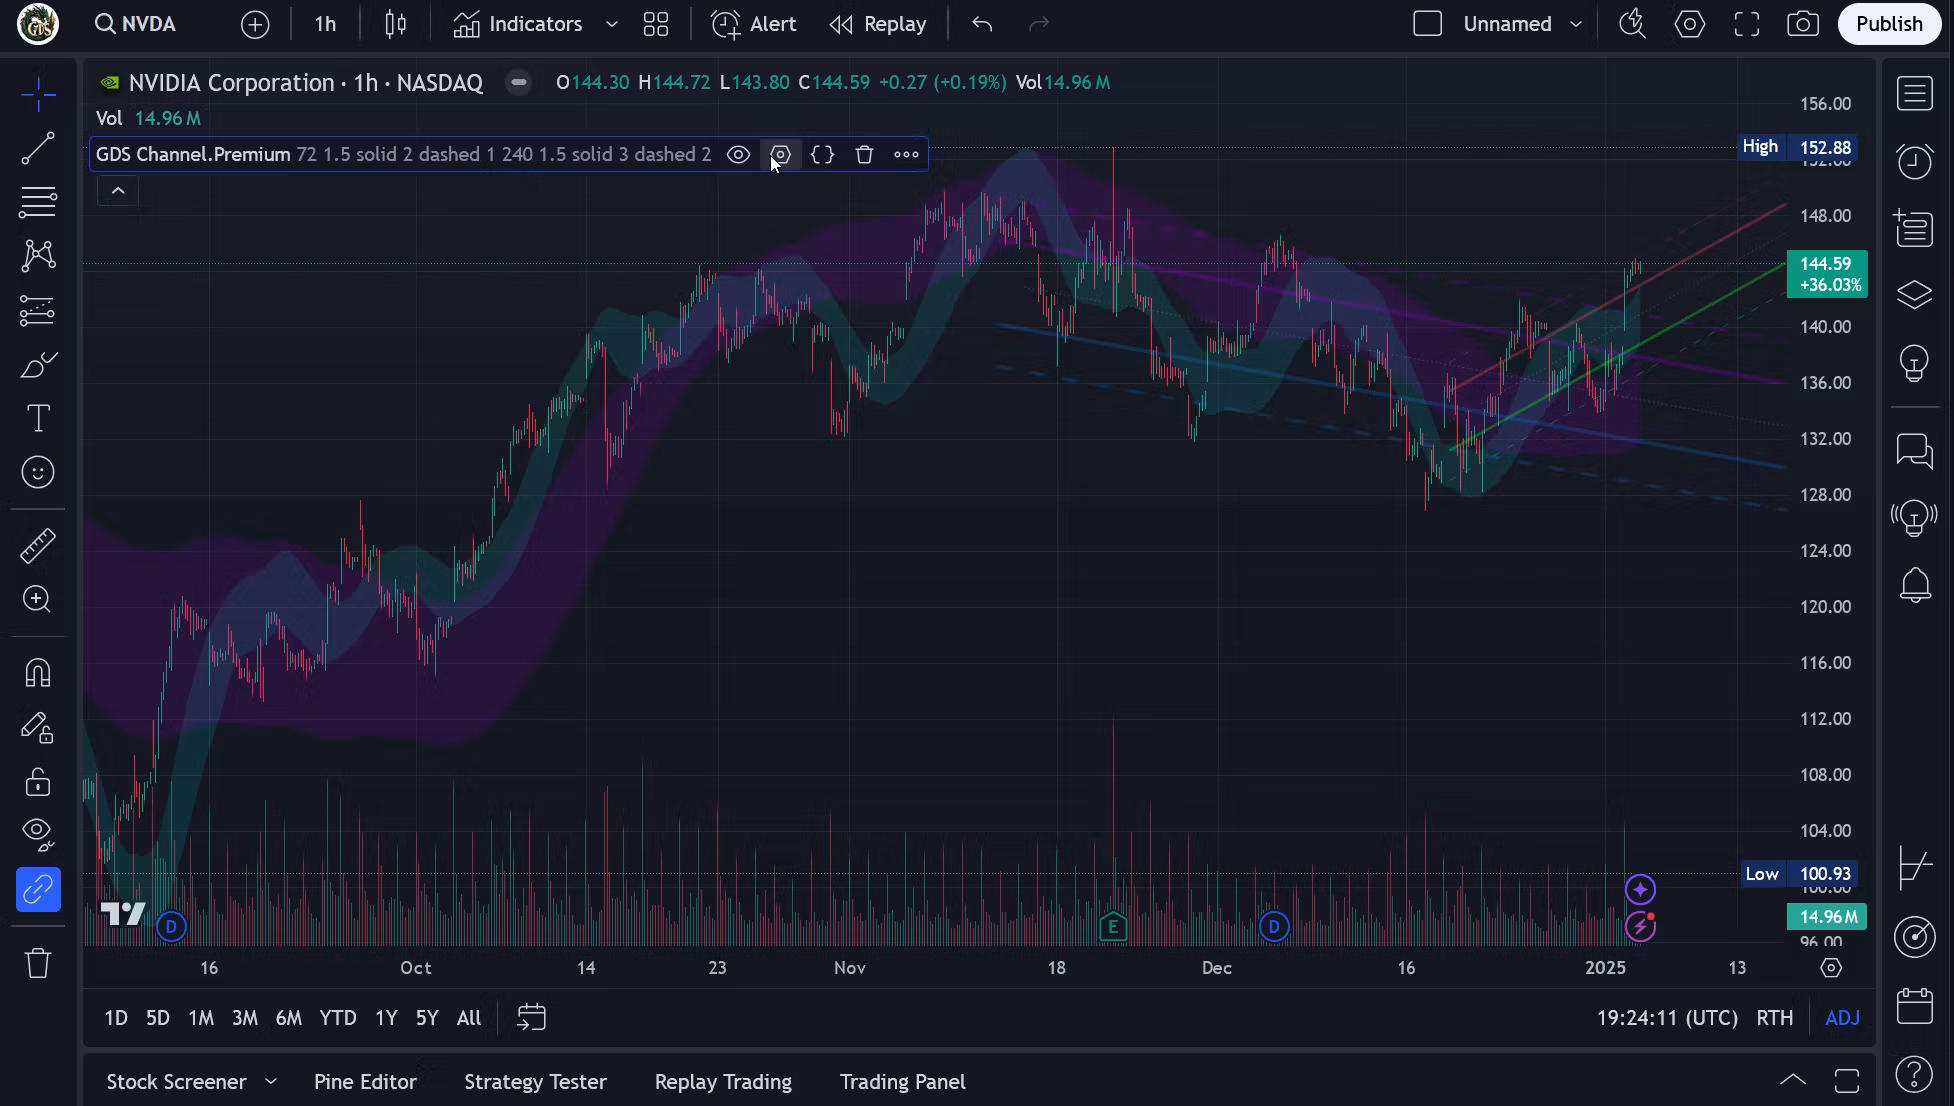Open the Strategy Tester tab

(535, 1081)
